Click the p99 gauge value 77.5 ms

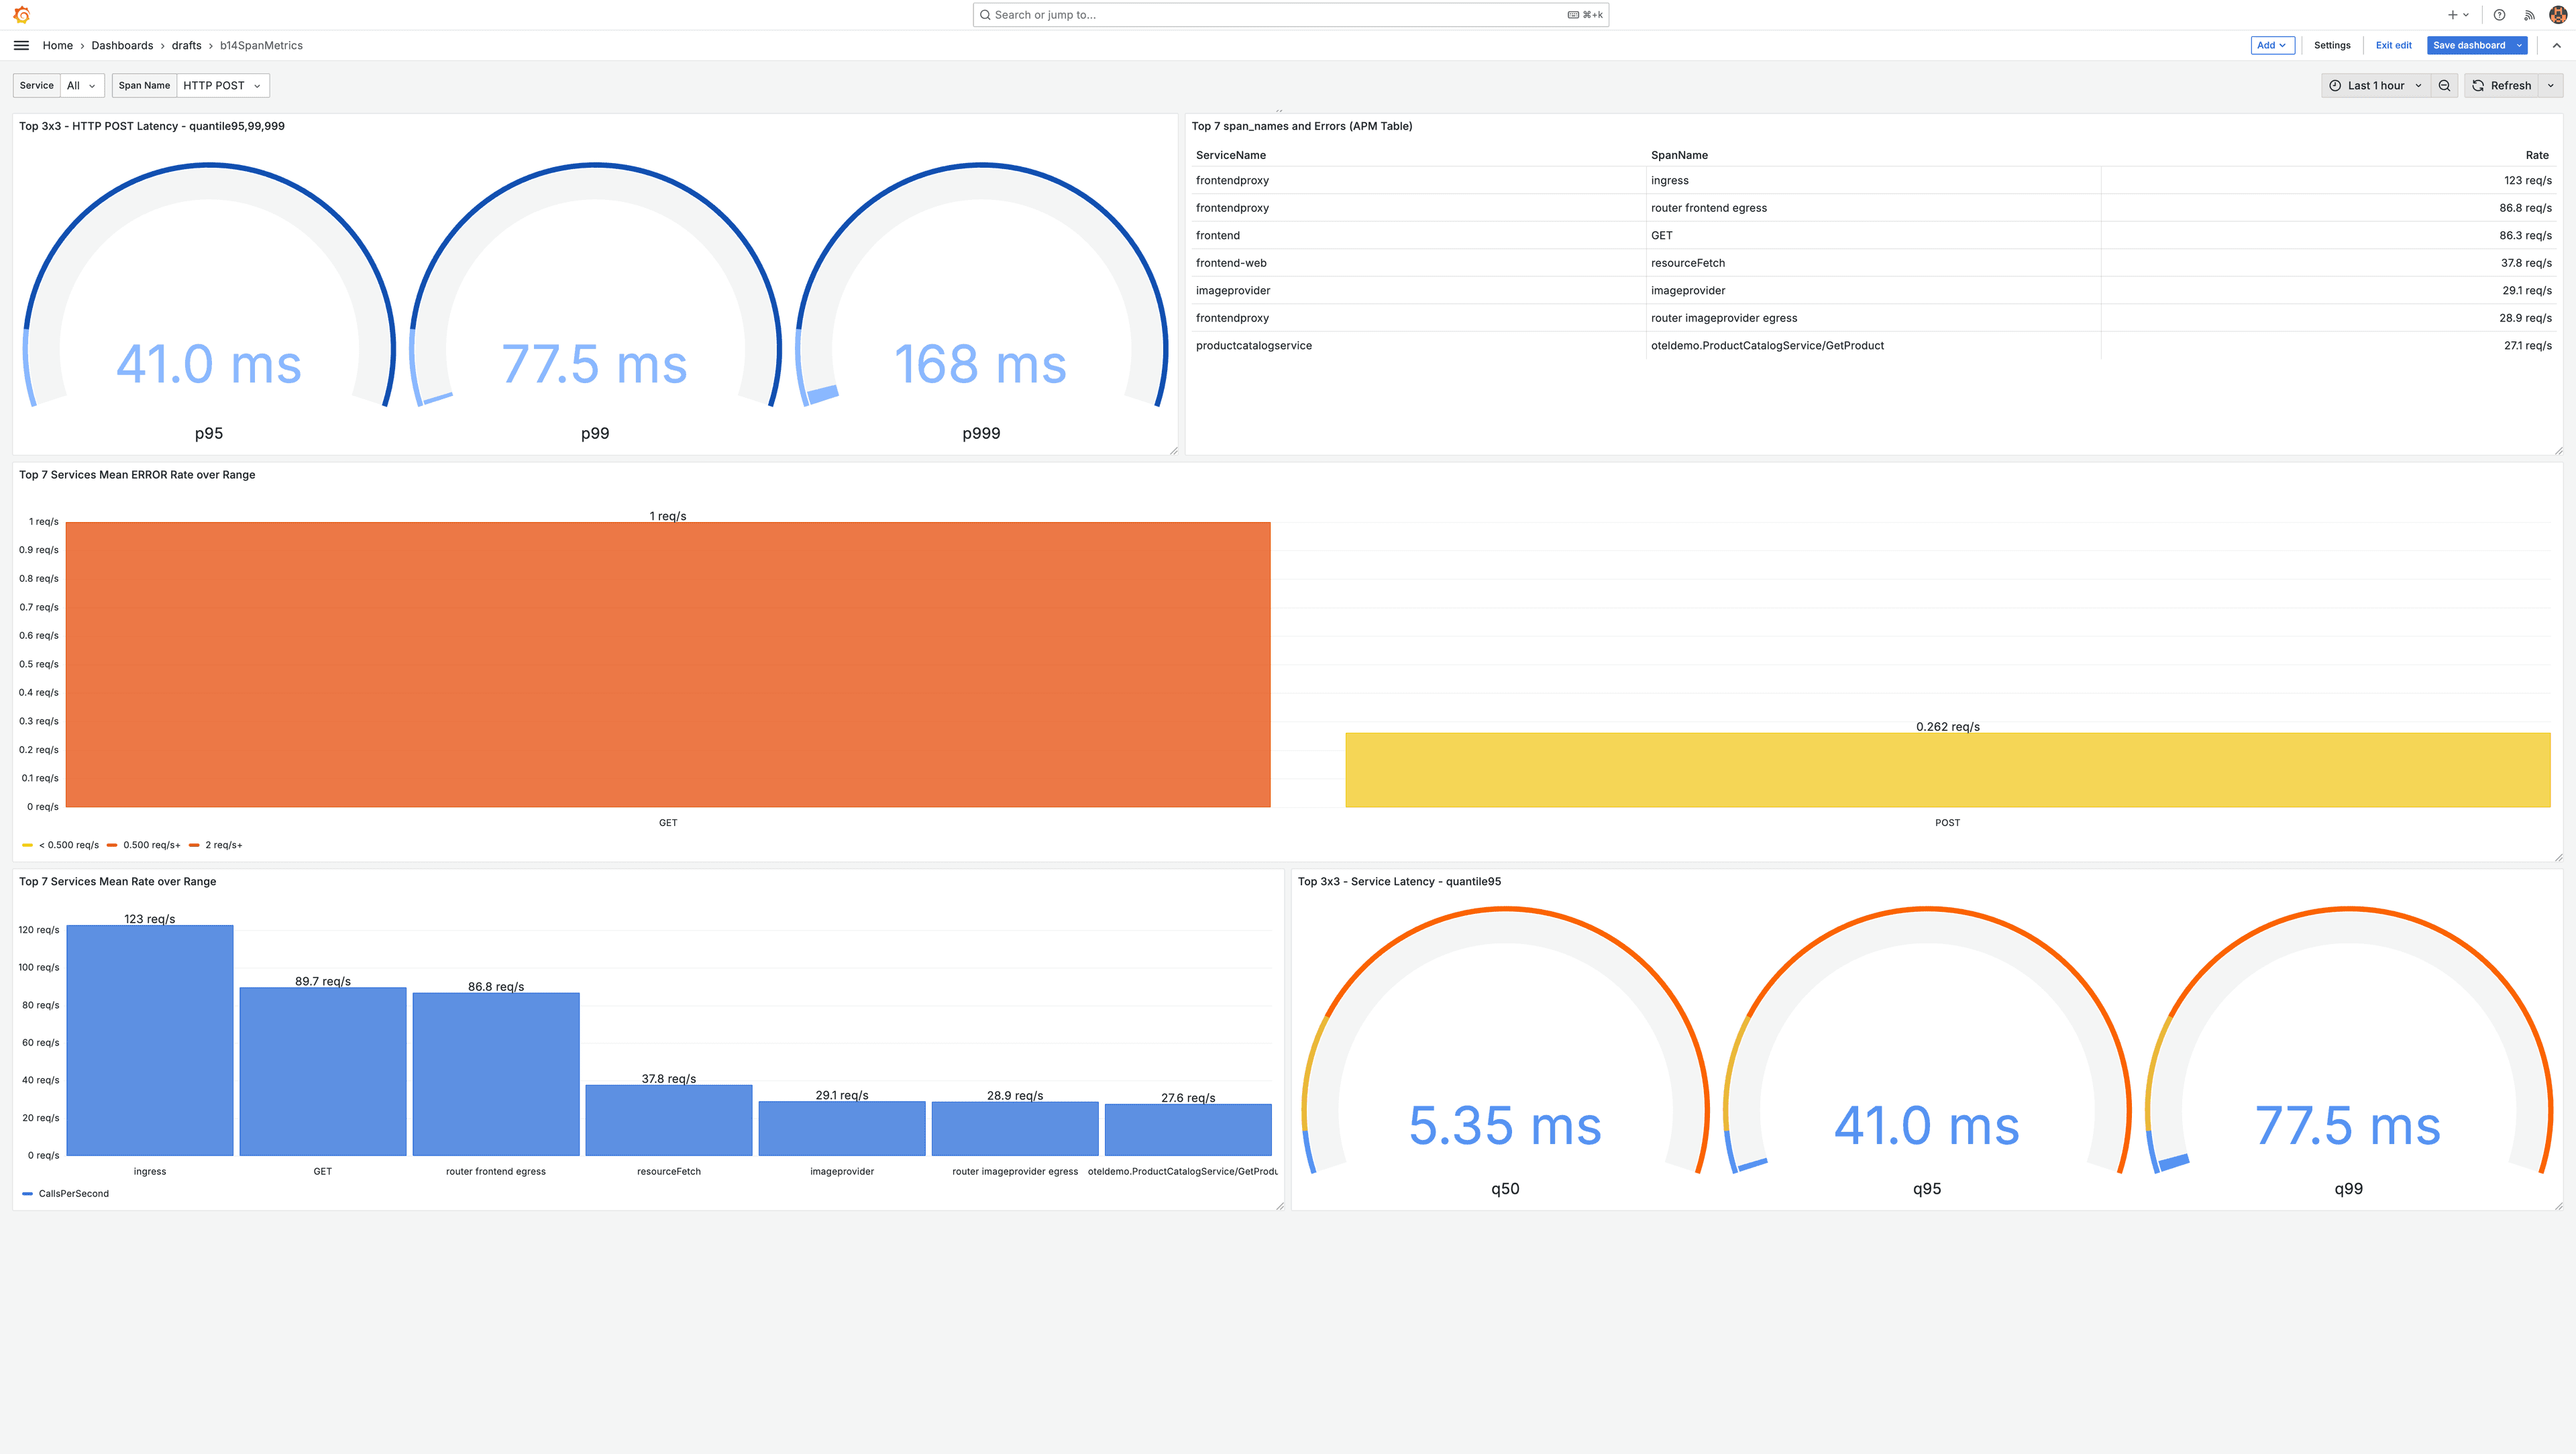(594, 364)
